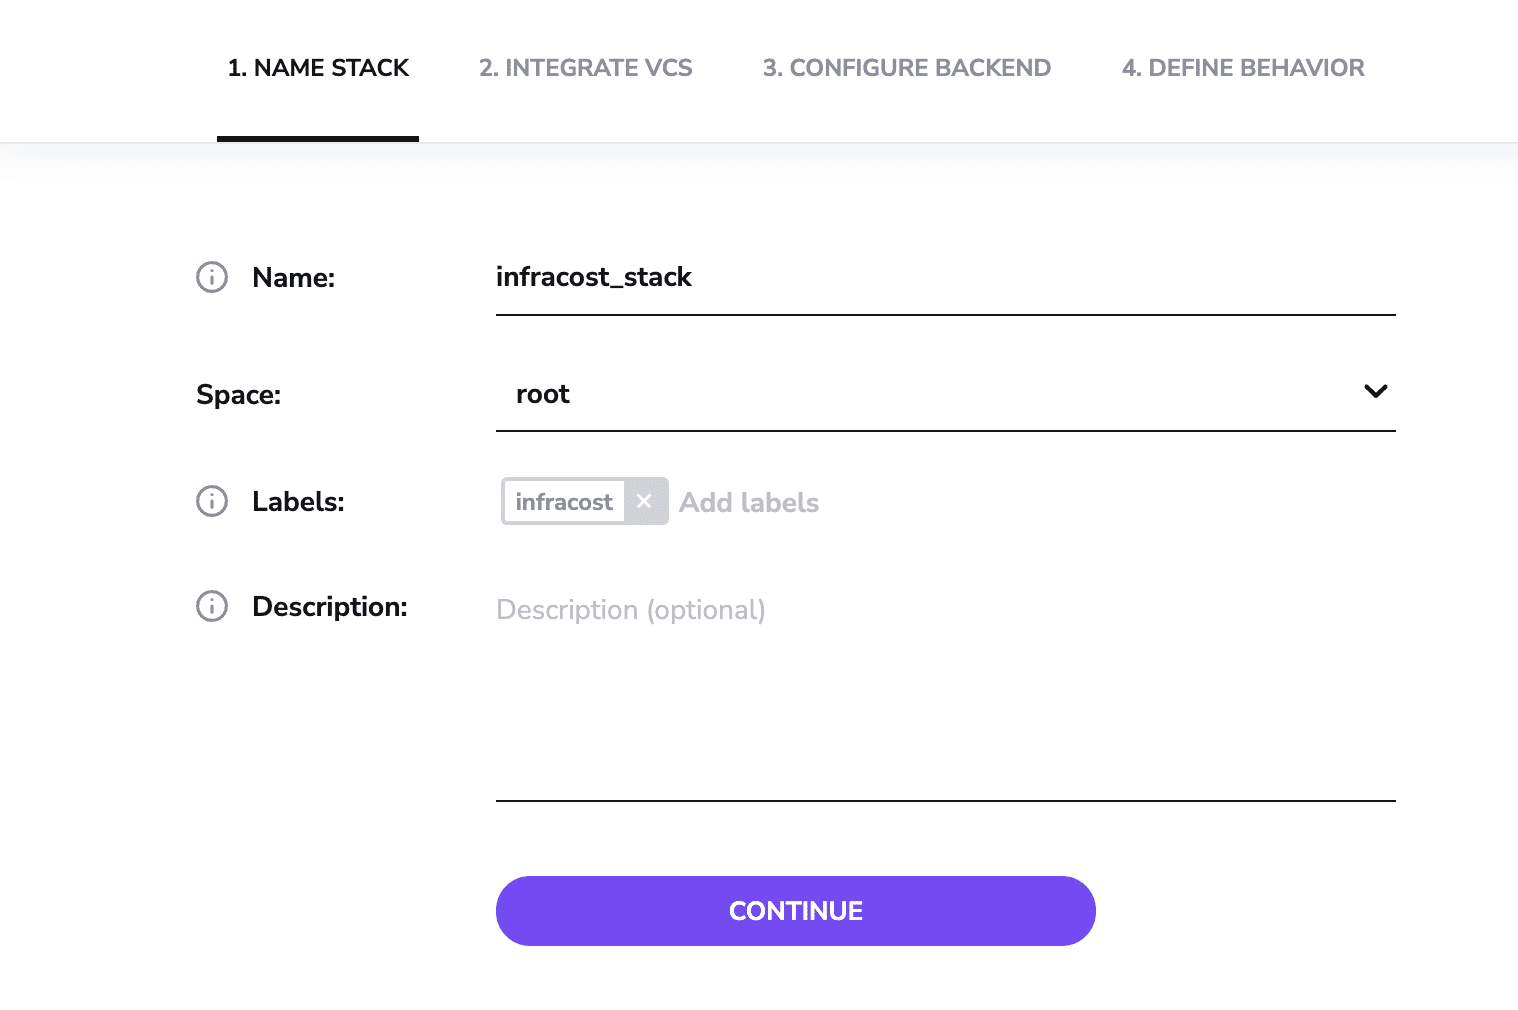Switch to the INTEGRATE VCS step
The width and height of the screenshot is (1518, 1010).
[585, 67]
